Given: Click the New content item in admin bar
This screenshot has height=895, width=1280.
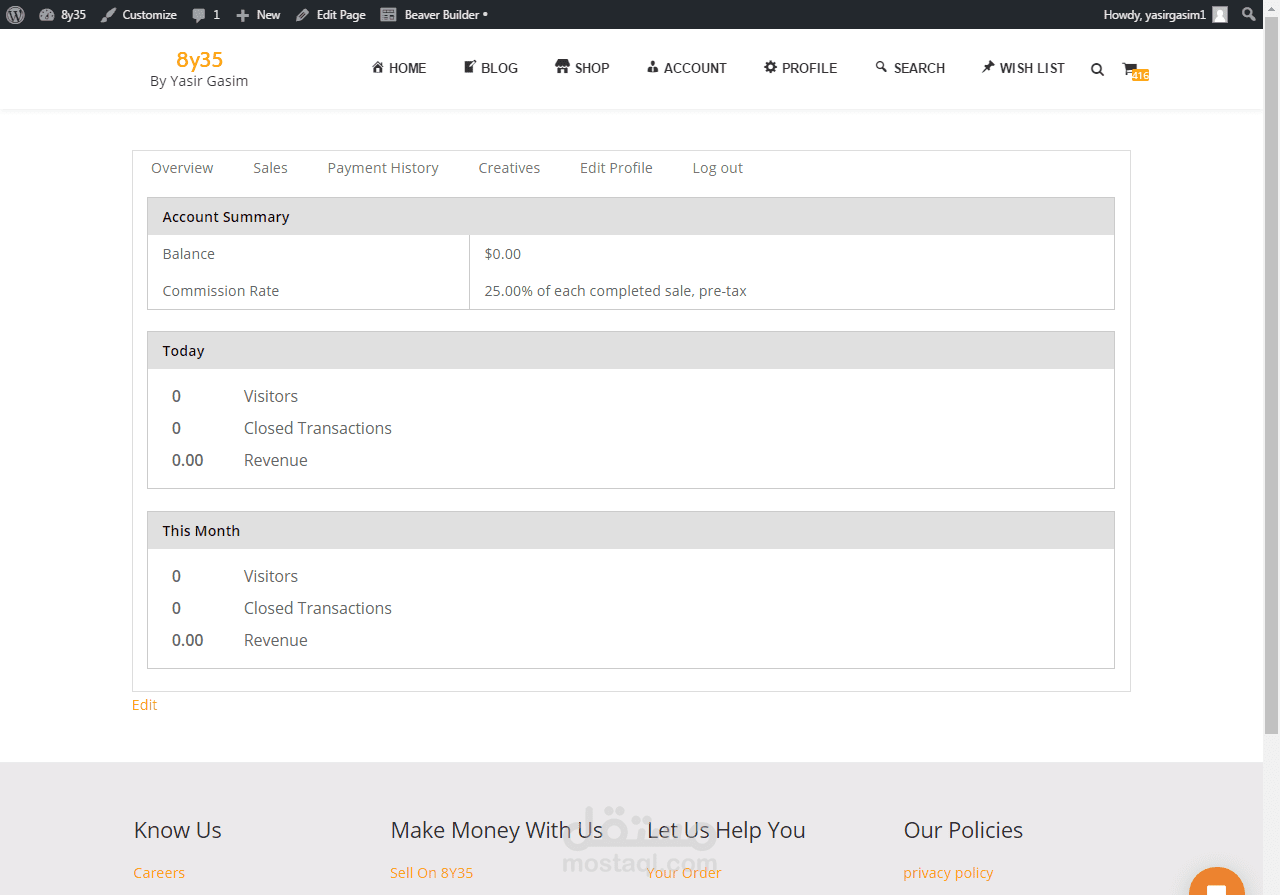Looking at the screenshot, I should 258,14.
